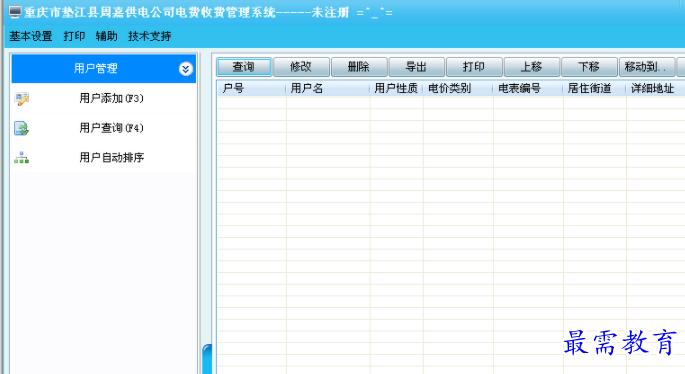Sort by 电价类别 column header

[458, 89]
